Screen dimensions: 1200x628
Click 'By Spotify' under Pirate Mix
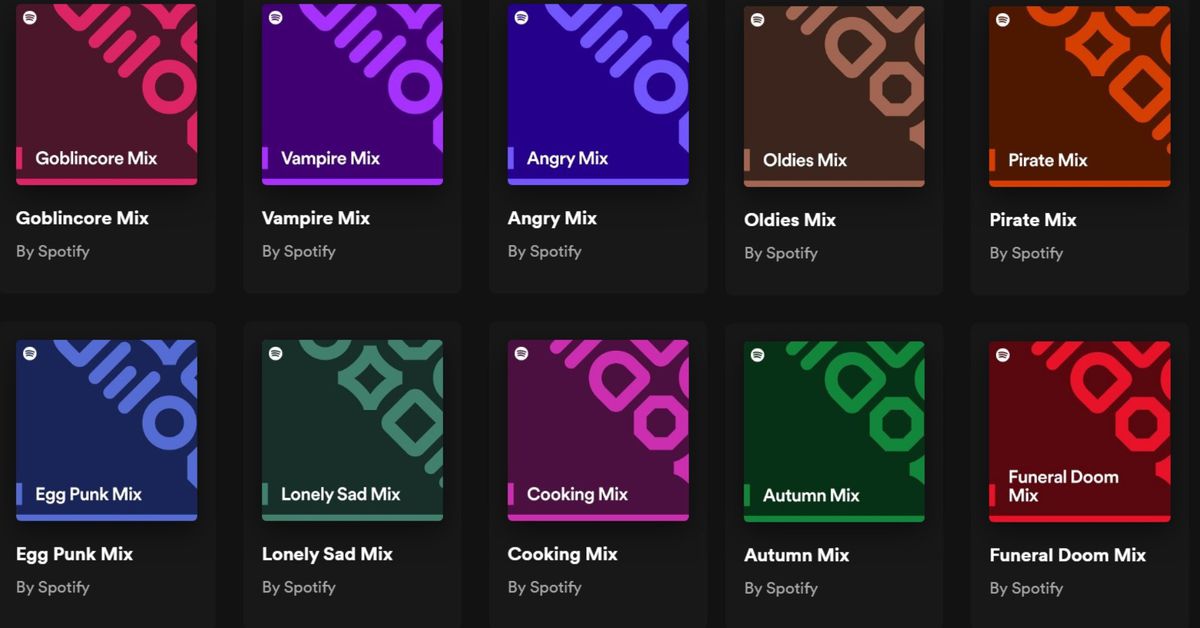(x=1026, y=253)
